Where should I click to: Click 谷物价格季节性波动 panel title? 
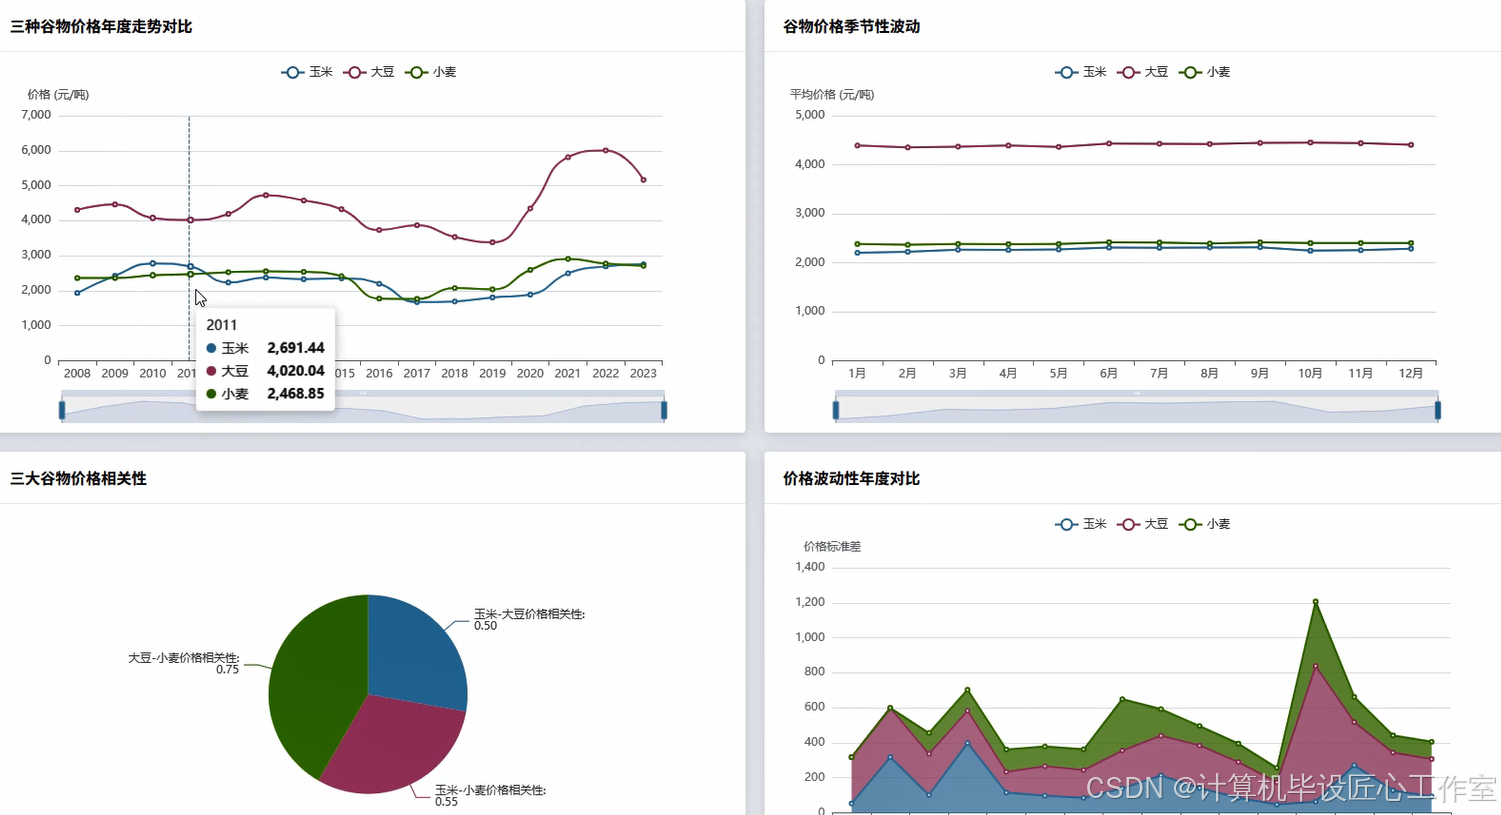pyautogui.click(x=851, y=27)
